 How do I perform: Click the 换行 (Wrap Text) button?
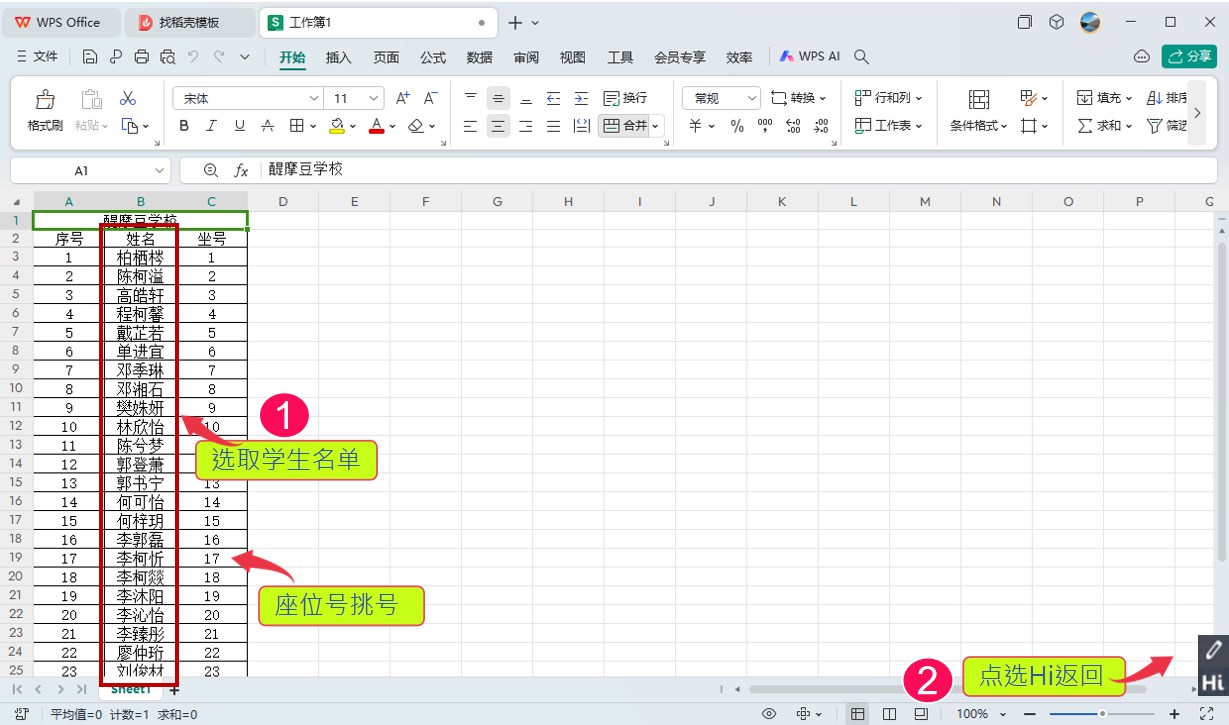click(x=625, y=98)
